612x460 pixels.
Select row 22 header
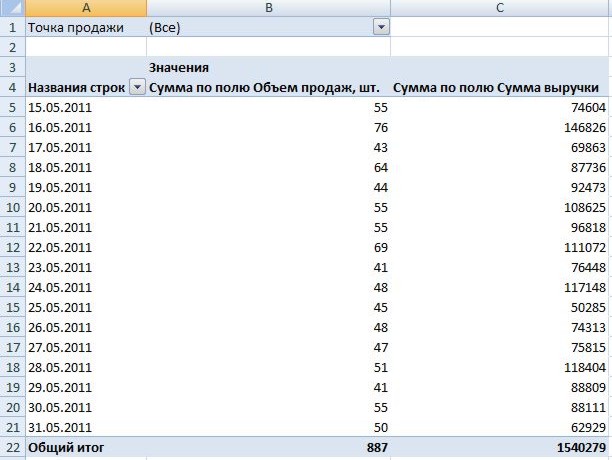[12, 447]
